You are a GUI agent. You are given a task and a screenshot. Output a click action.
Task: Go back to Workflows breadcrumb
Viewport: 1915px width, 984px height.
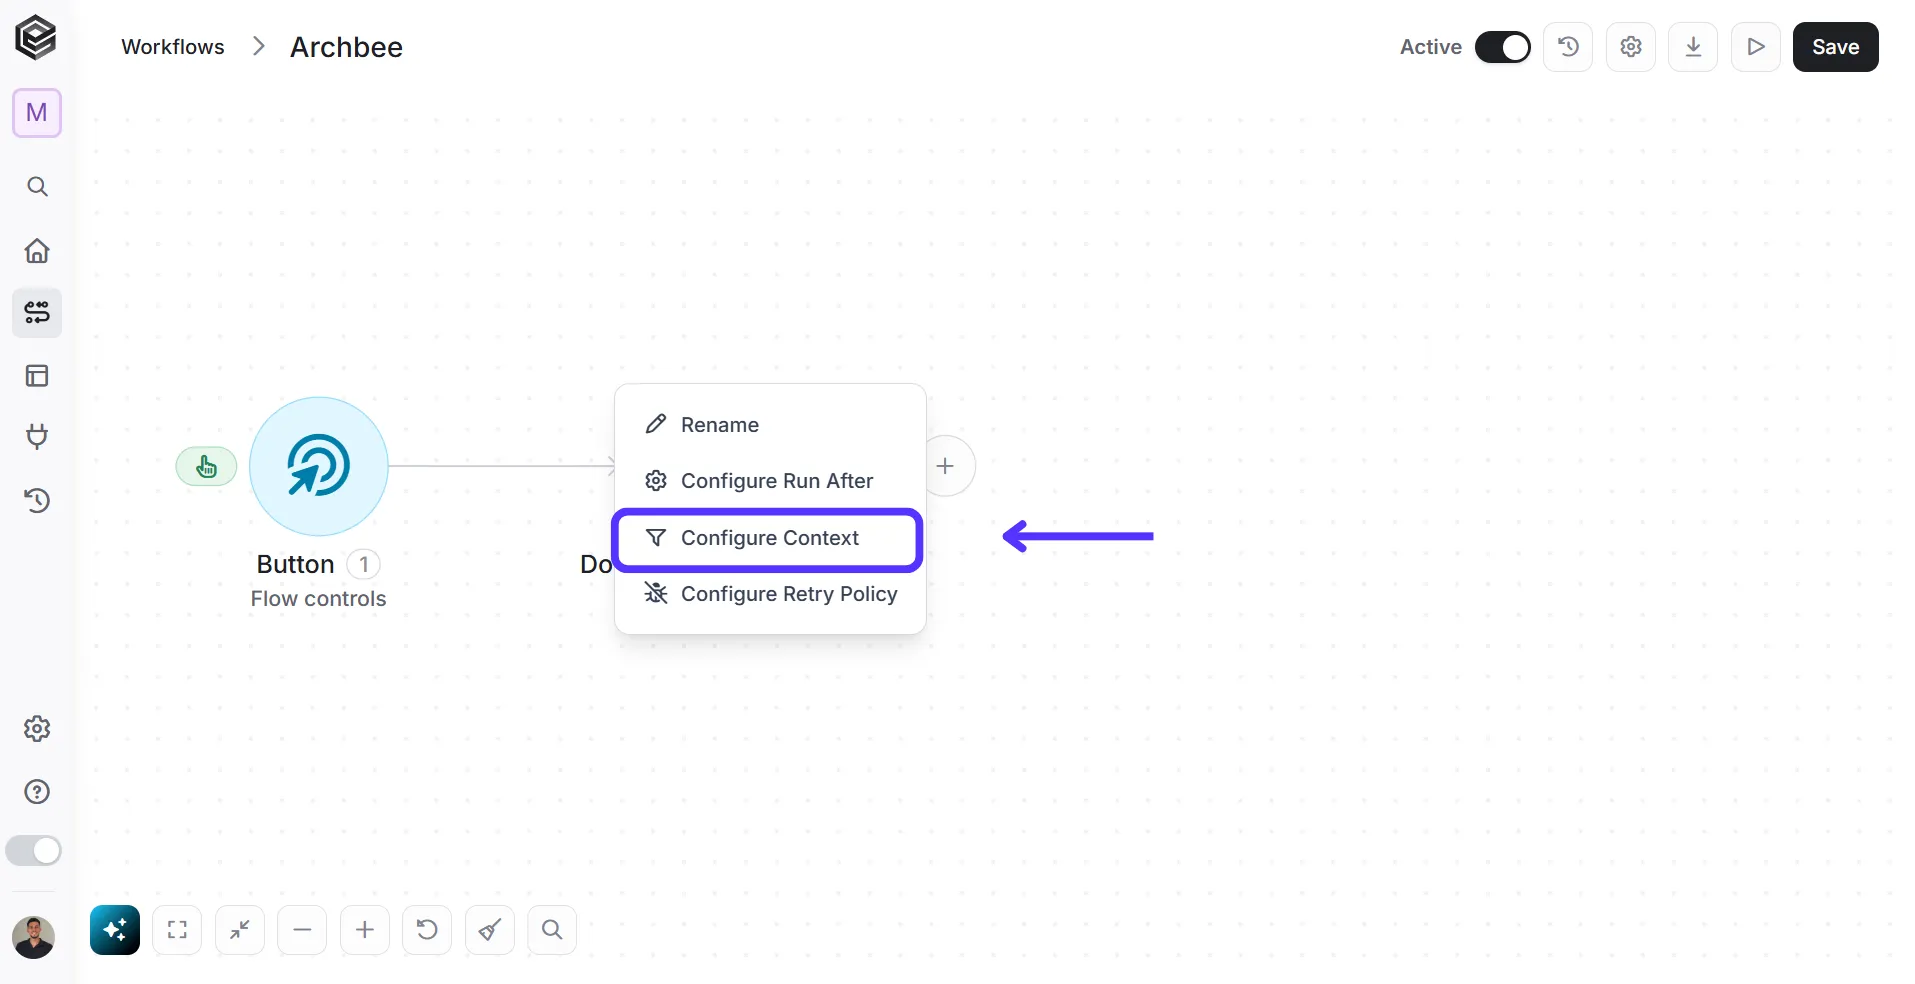click(x=173, y=47)
